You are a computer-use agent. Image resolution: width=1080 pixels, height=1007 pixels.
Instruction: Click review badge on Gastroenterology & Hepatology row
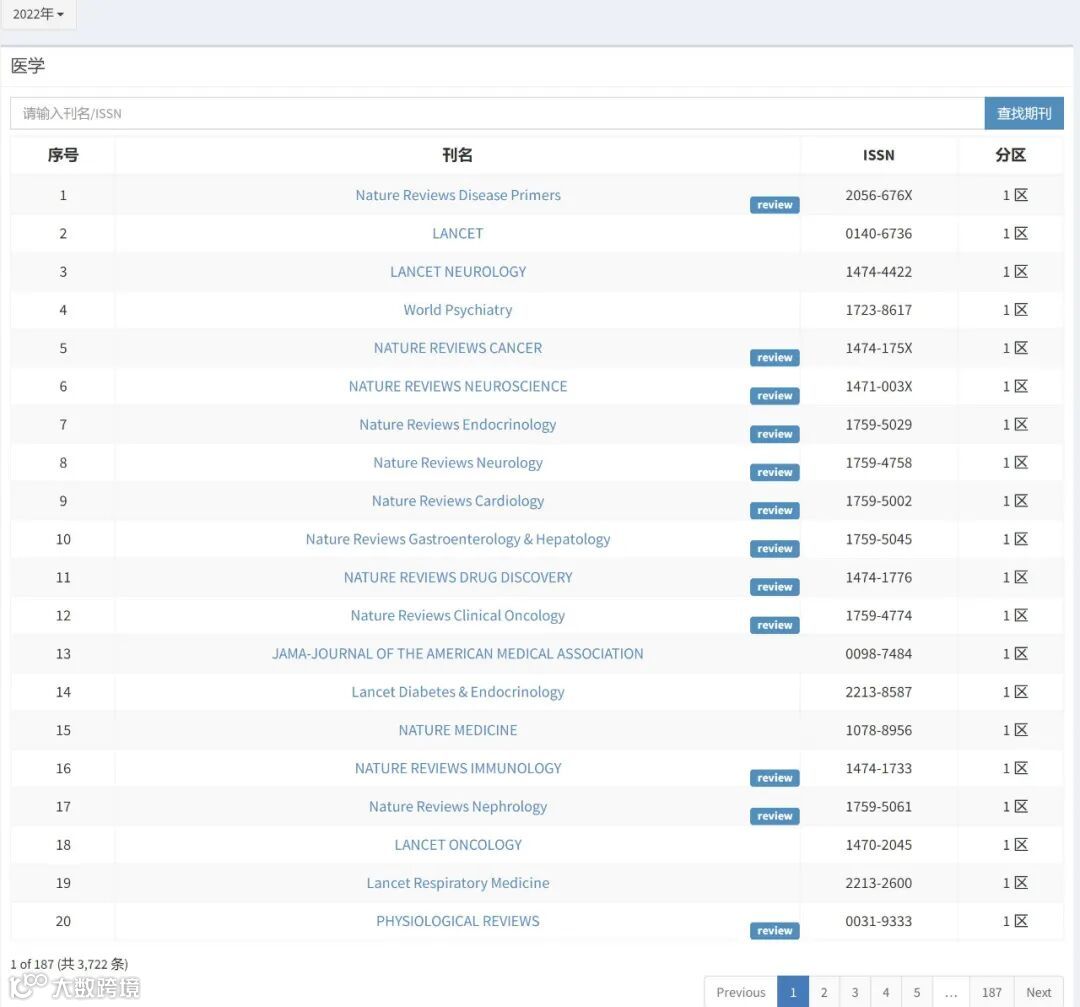pyautogui.click(x=774, y=549)
